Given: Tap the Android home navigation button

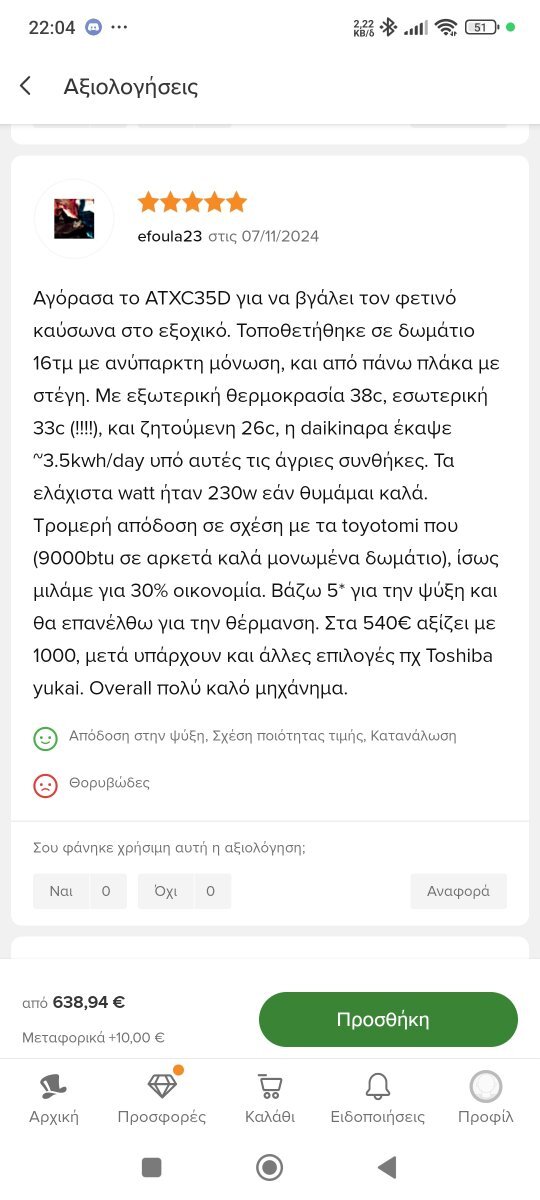Looking at the screenshot, I should 270,1167.
